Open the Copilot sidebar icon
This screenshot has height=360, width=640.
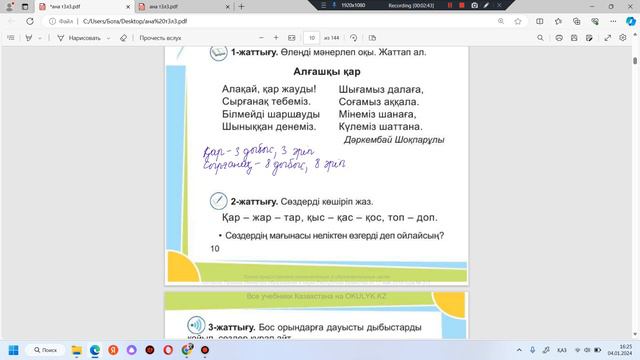click(x=631, y=21)
